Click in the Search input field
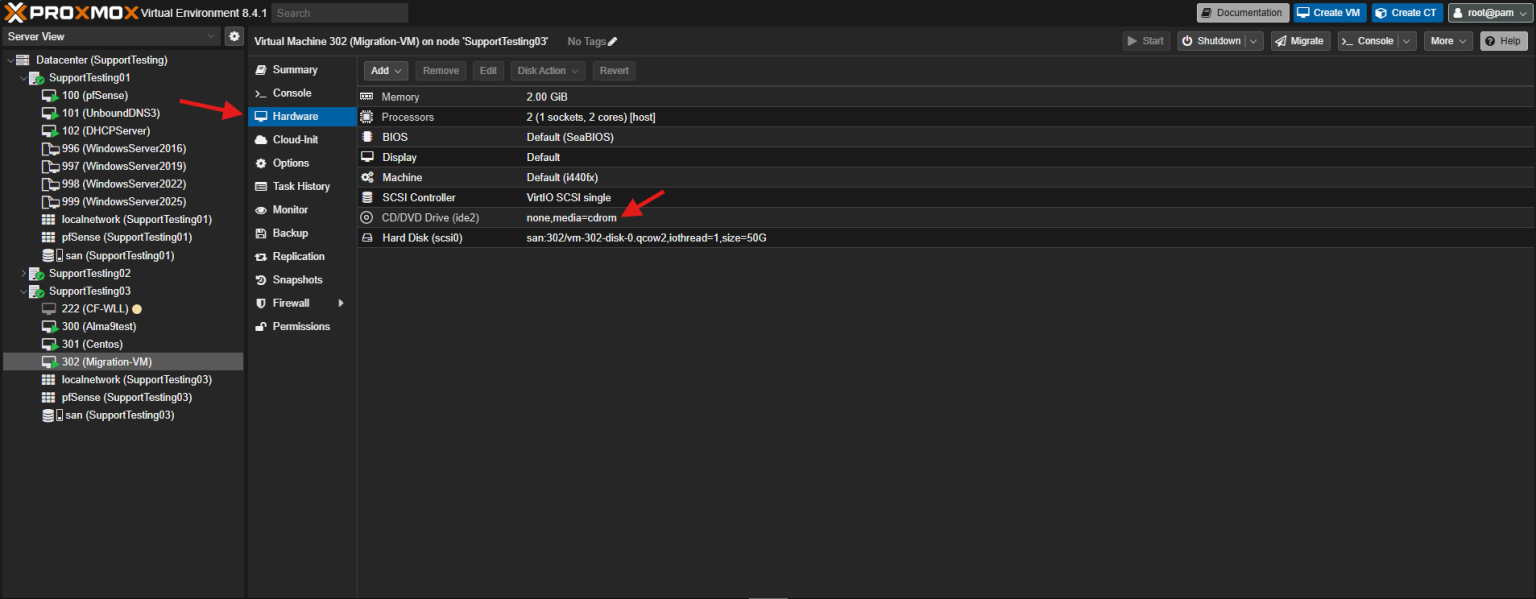Viewport: 1536px width, 599px height. pos(340,12)
